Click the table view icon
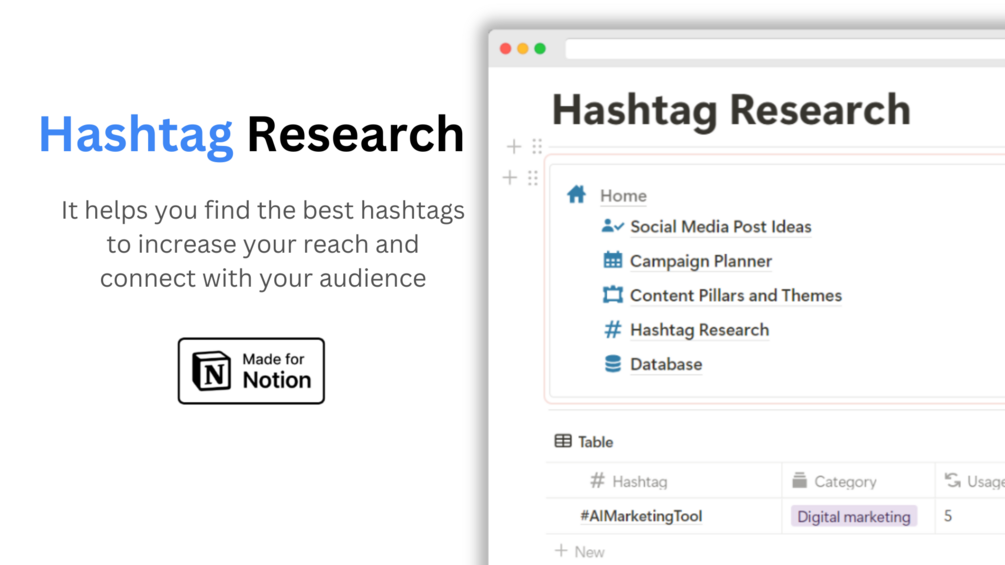 pos(563,441)
